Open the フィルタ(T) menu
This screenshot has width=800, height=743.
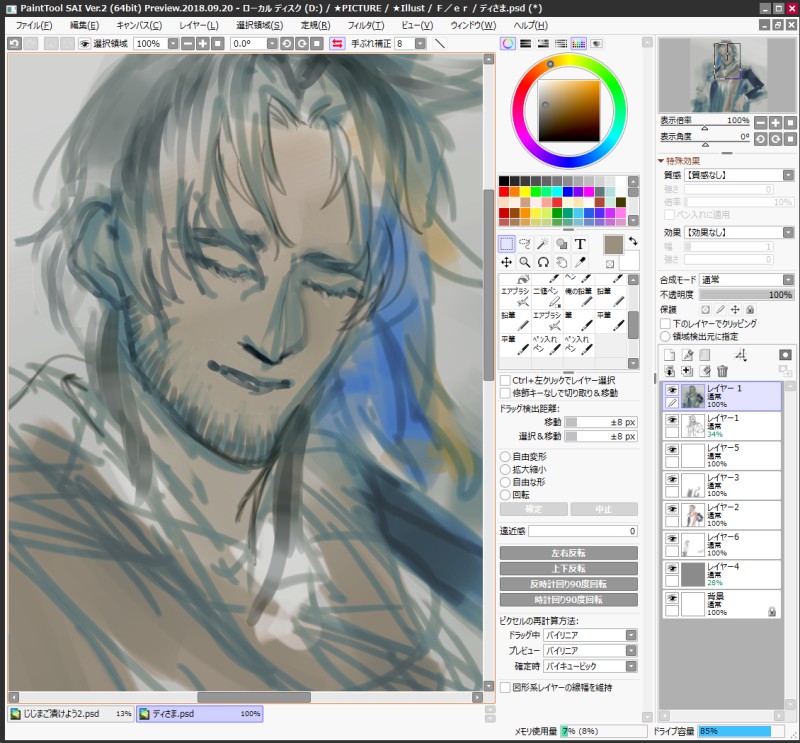point(365,25)
